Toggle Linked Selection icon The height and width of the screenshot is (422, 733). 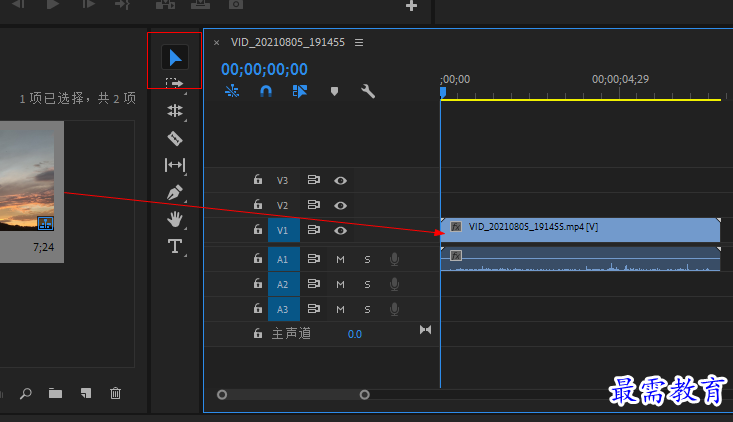tap(300, 91)
